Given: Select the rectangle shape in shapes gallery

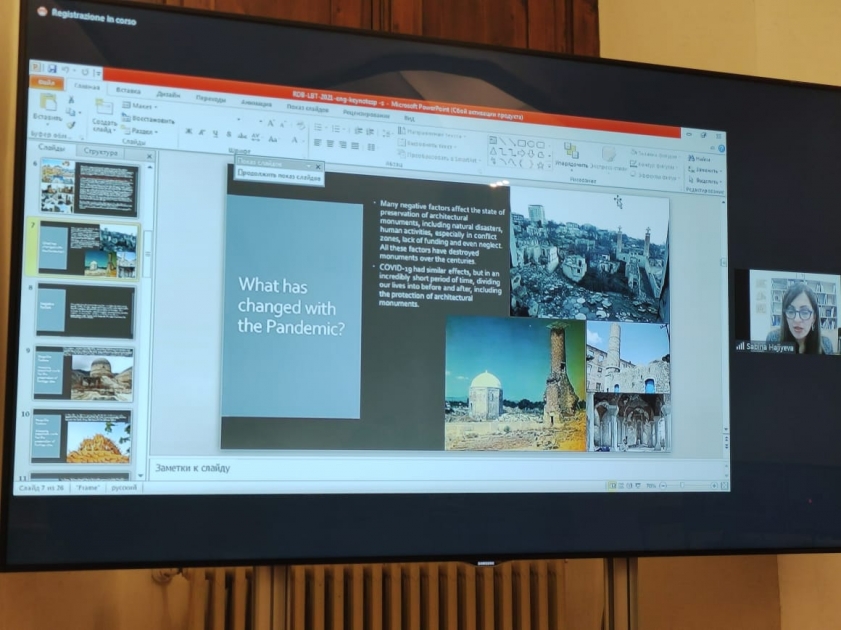Looking at the screenshot, I should pyautogui.click(x=521, y=143).
